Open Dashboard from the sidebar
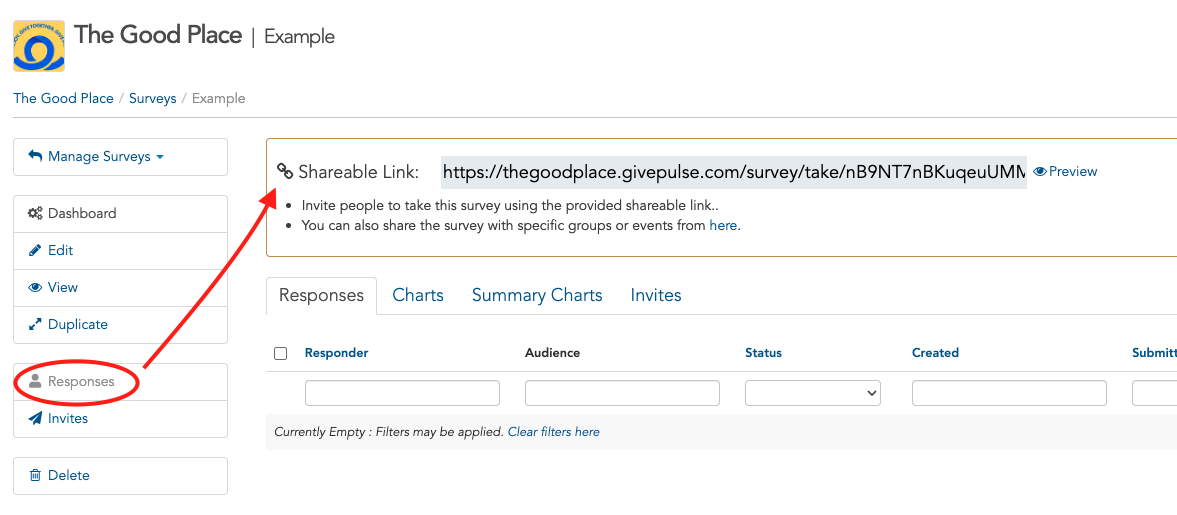 click(x=120, y=214)
